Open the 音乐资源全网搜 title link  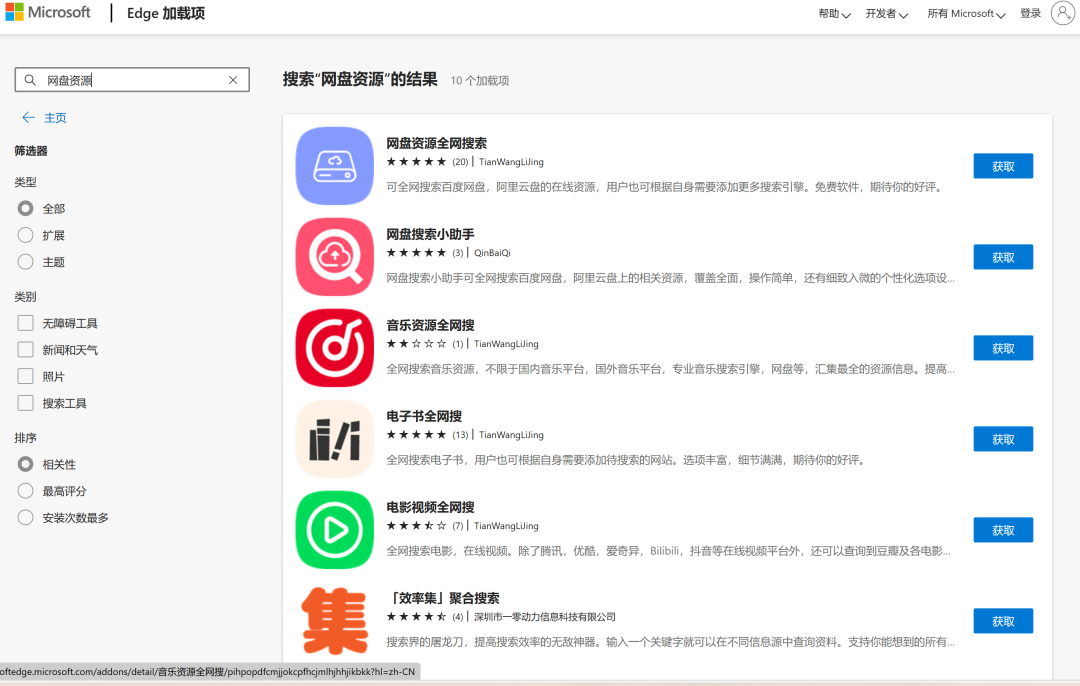[430, 325]
